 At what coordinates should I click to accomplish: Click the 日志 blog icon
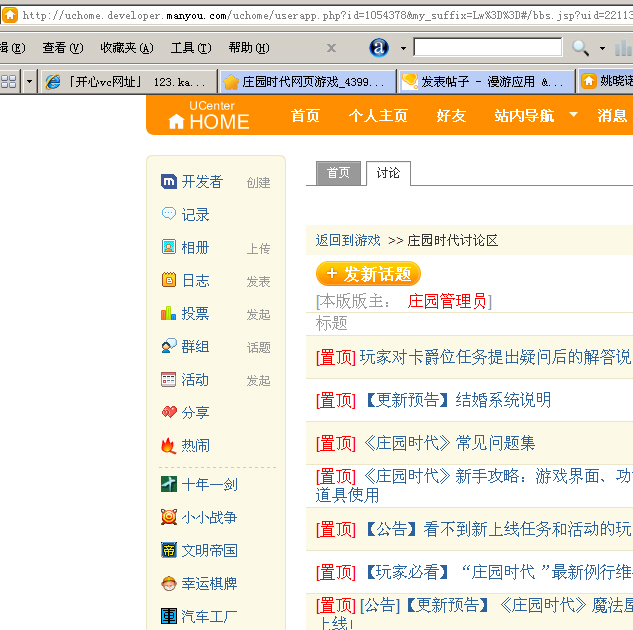pos(169,281)
